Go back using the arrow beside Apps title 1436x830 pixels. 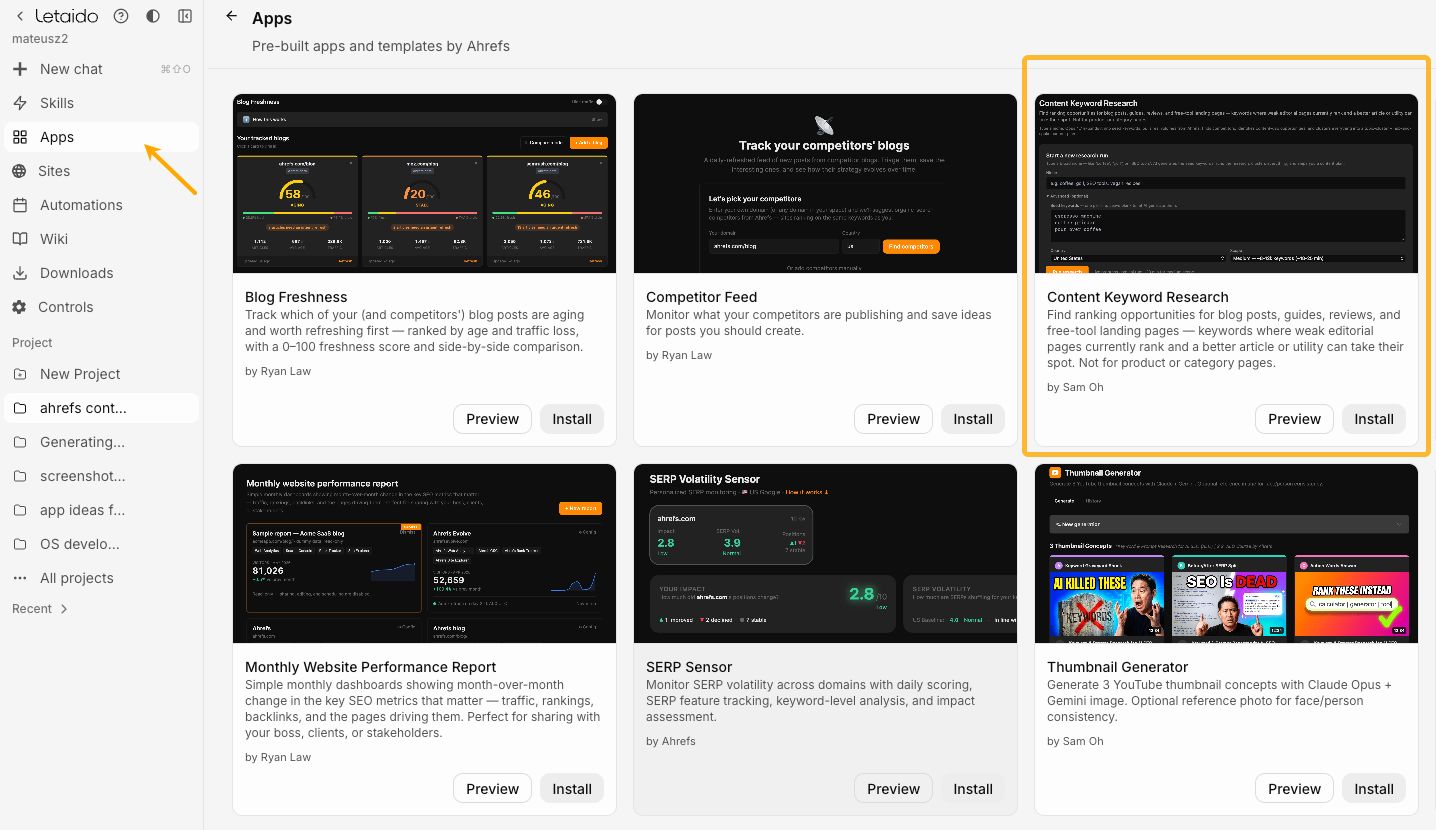click(x=232, y=16)
